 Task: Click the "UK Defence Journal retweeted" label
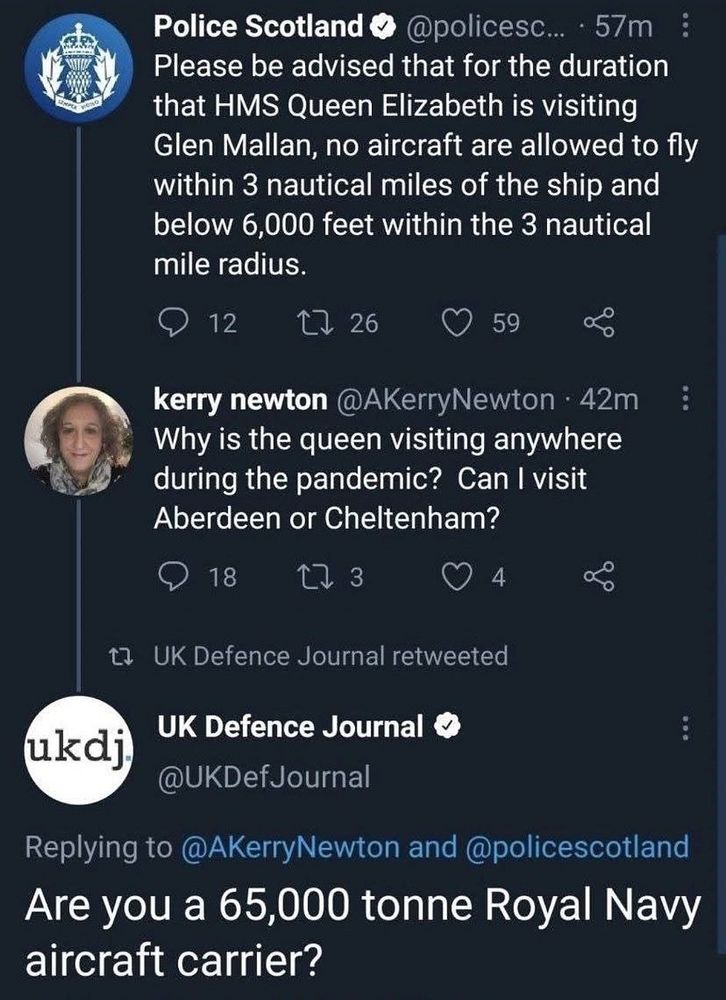(330, 656)
